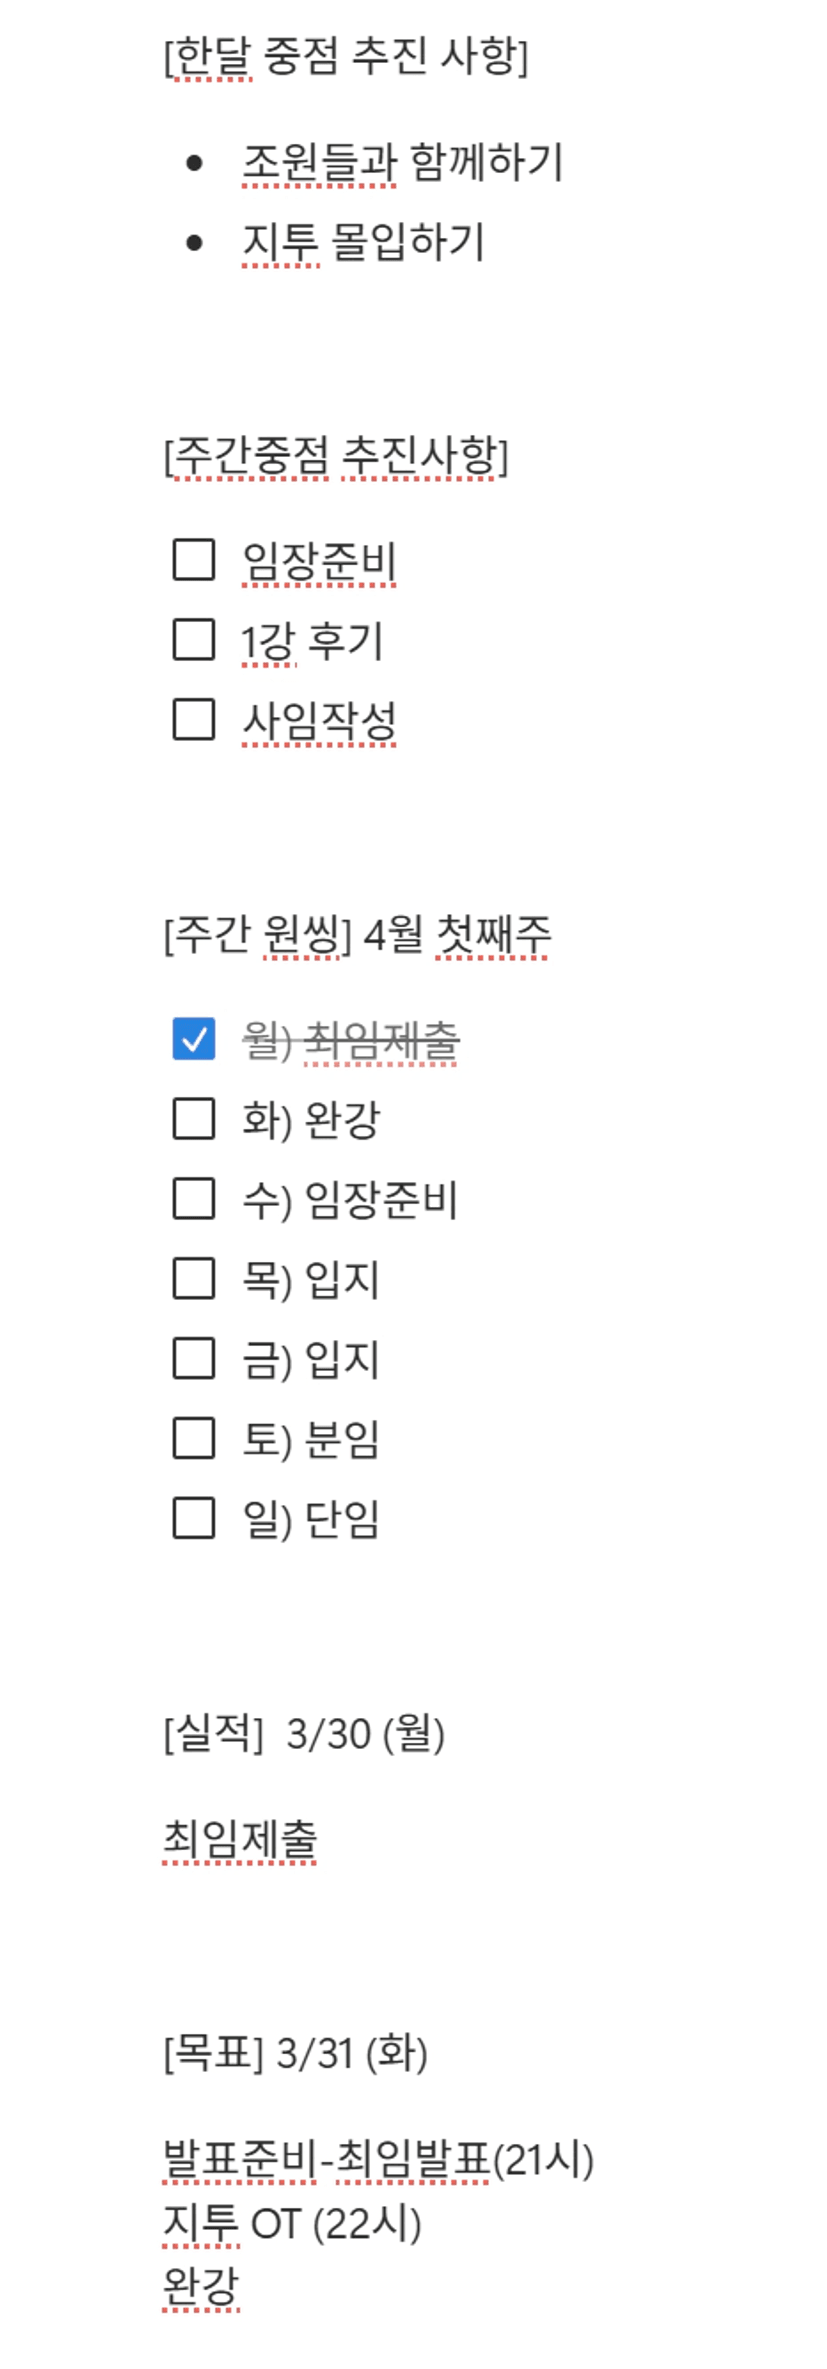Screen dimensions: 827x2369
Task: Uncheck the completed 월) 최임제출 checkbox
Action: click(193, 1039)
